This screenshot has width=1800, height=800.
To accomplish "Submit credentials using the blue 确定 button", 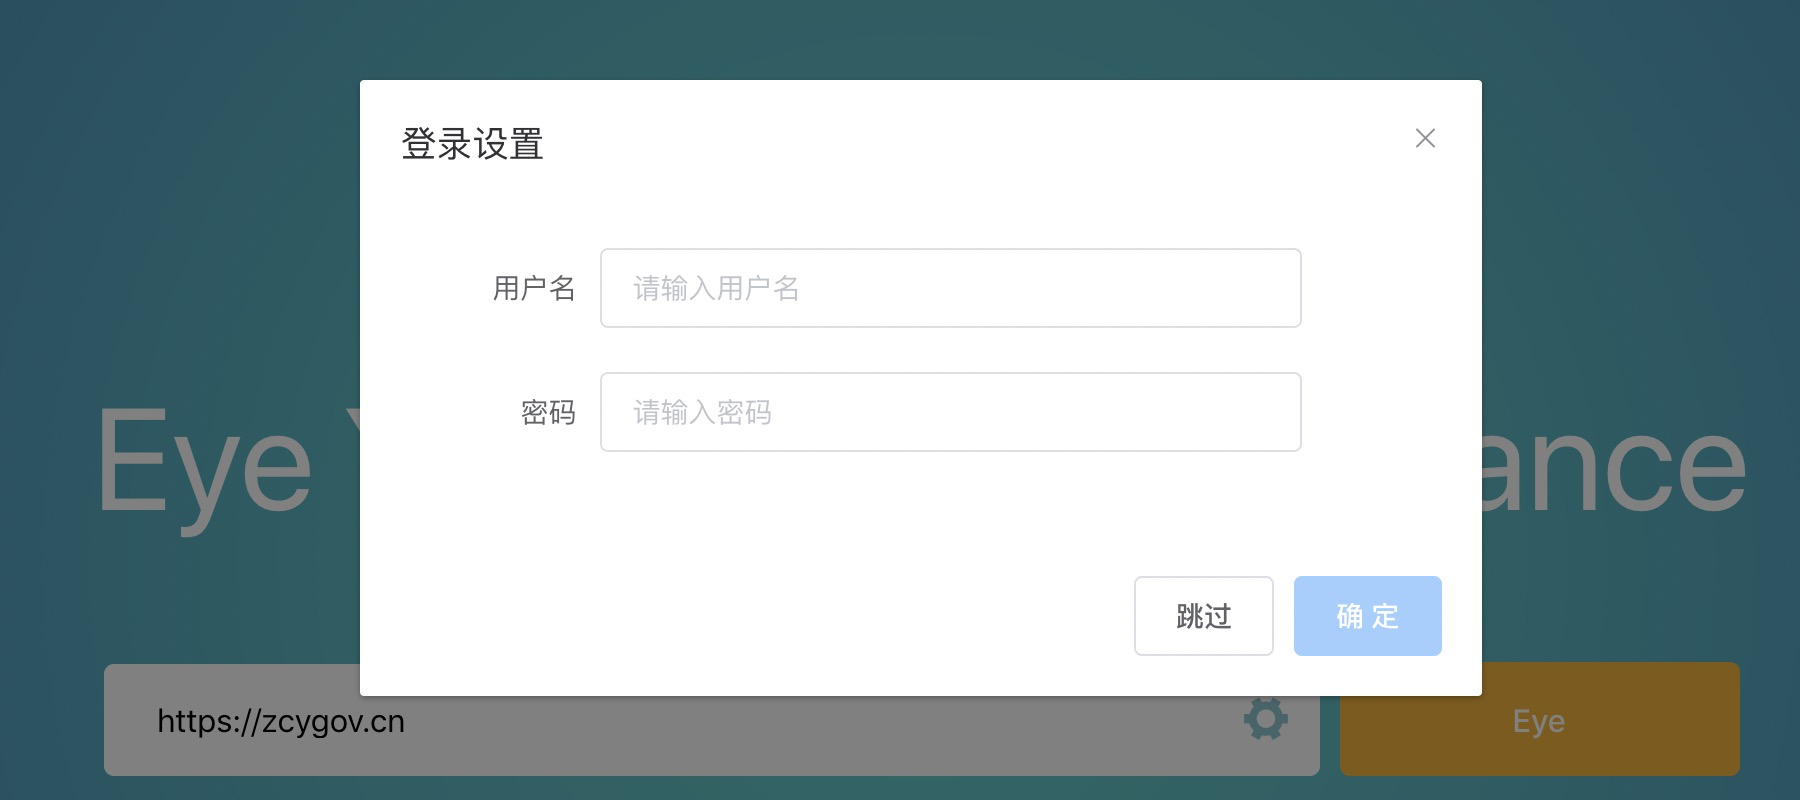I will (1367, 616).
